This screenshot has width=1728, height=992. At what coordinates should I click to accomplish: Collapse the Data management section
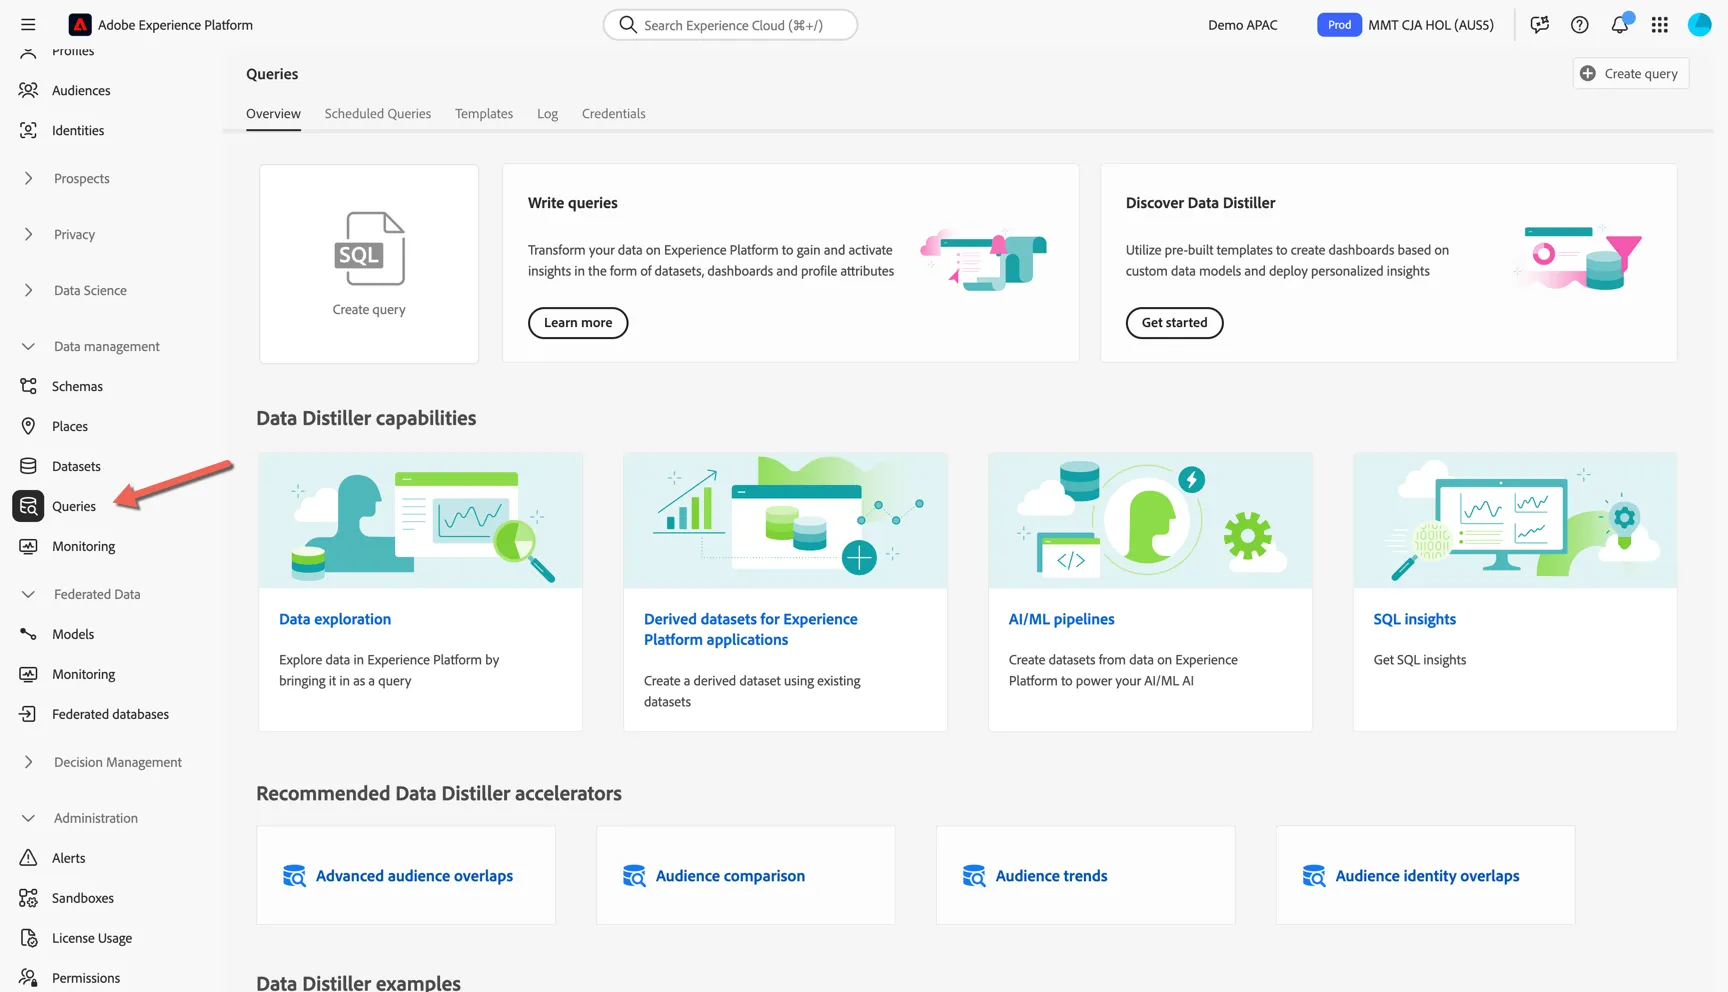coord(28,346)
